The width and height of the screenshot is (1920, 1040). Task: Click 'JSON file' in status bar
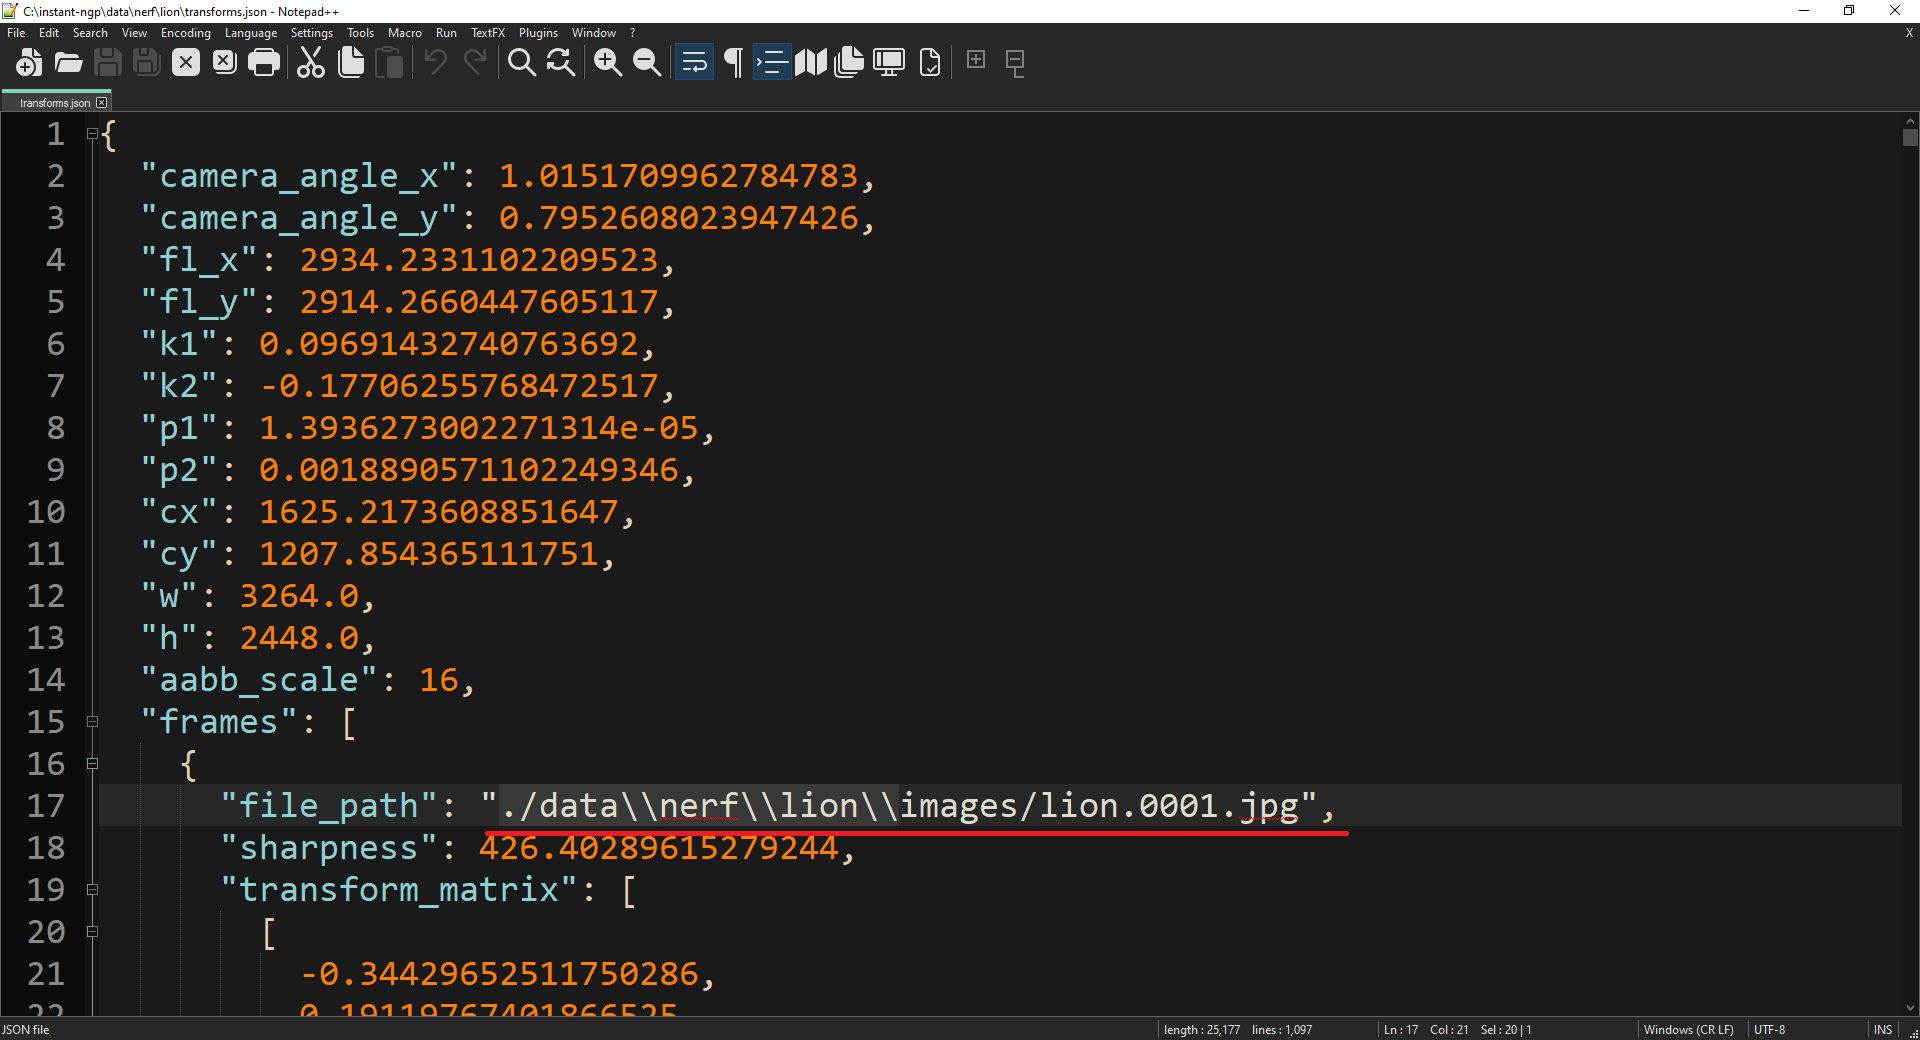click(x=26, y=1030)
